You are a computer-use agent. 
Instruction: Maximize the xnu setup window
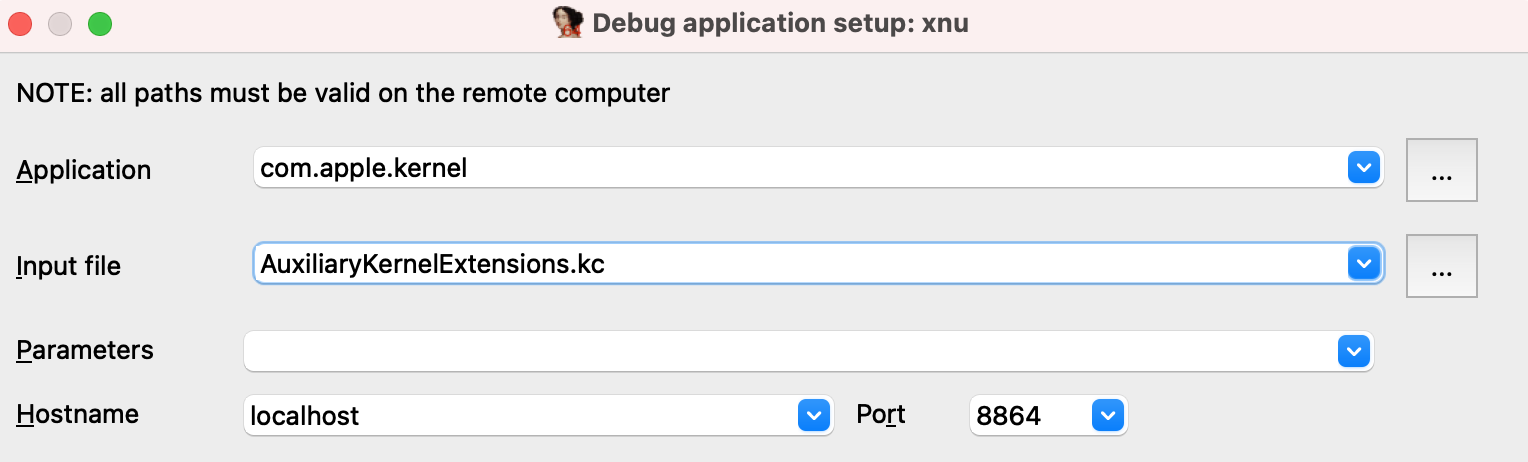click(x=100, y=23)
